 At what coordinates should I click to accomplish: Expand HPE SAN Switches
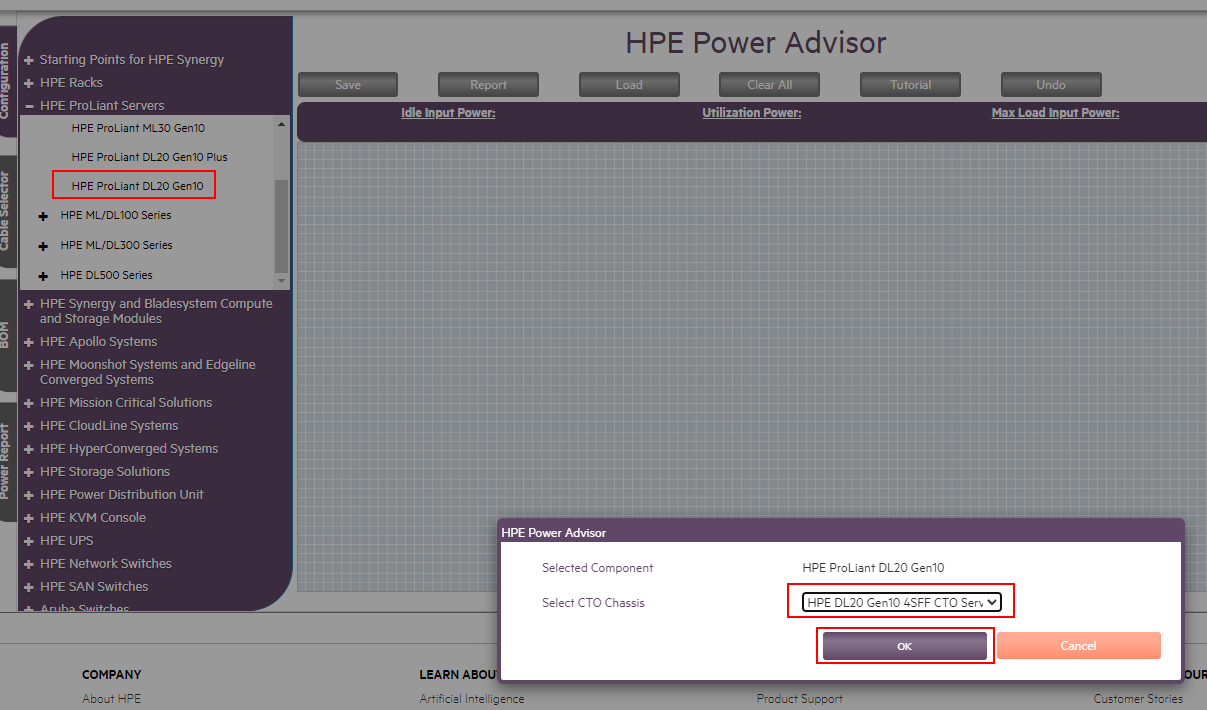tap(29, 587)
